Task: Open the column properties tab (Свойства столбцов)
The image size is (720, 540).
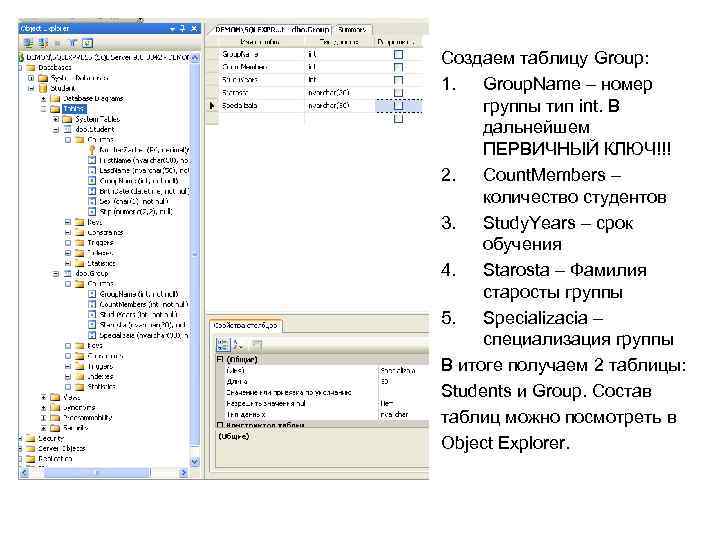Action: [x=246, y=325]
